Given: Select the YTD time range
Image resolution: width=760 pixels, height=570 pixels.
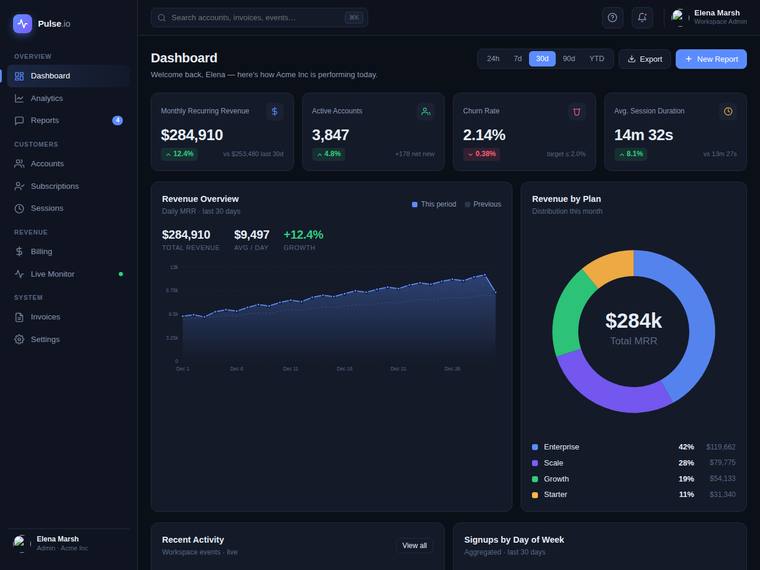Looking at the screenshot, I should pos(597,59).
